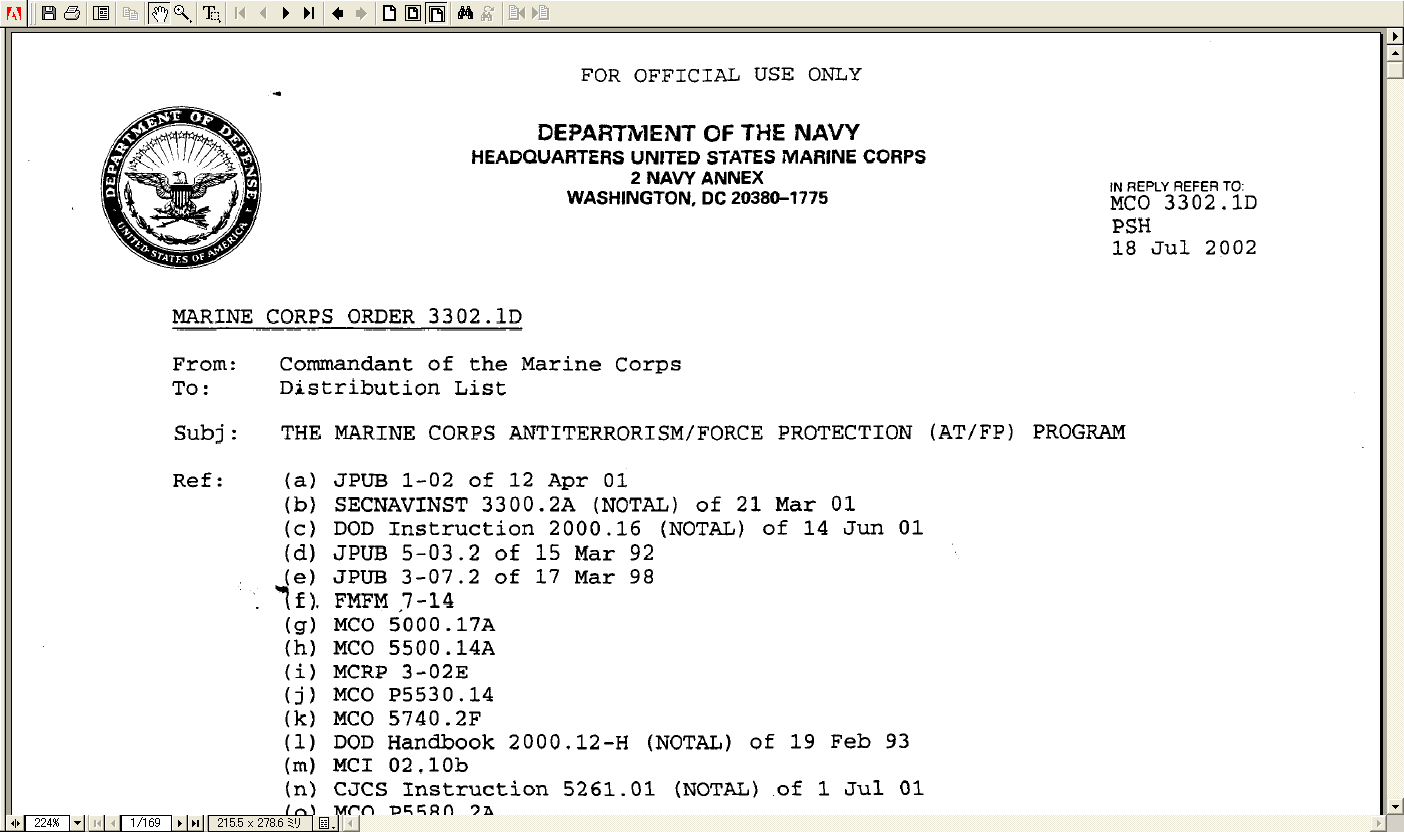Click the Department of Defense seal image
The width and height of the screenshot is (1404, 832).
coord(181,190)
